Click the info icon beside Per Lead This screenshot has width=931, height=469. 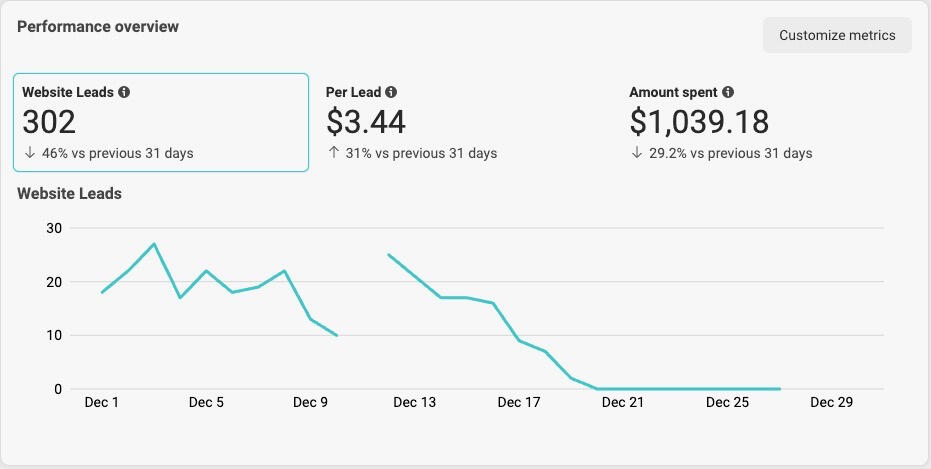point(391,92)
